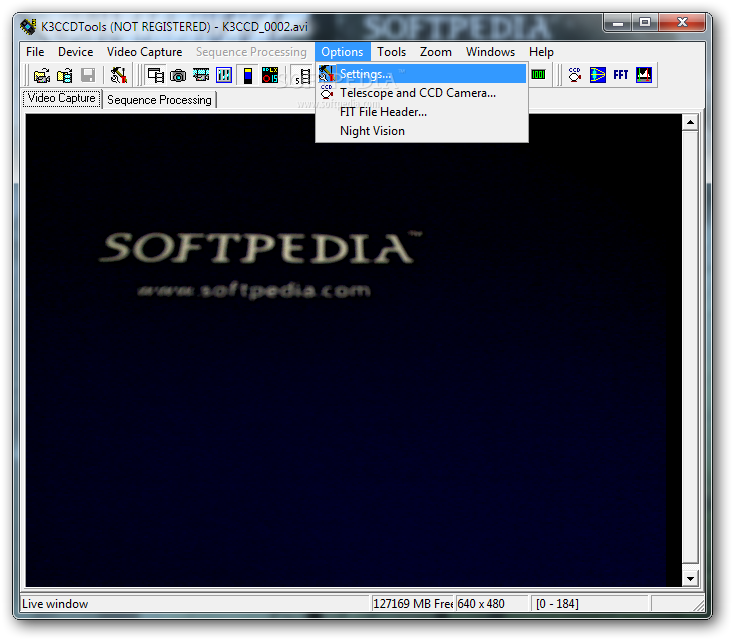Click the LX red circle 15 icon
This screenshot has height=640, width=733.
coord(270,75)
